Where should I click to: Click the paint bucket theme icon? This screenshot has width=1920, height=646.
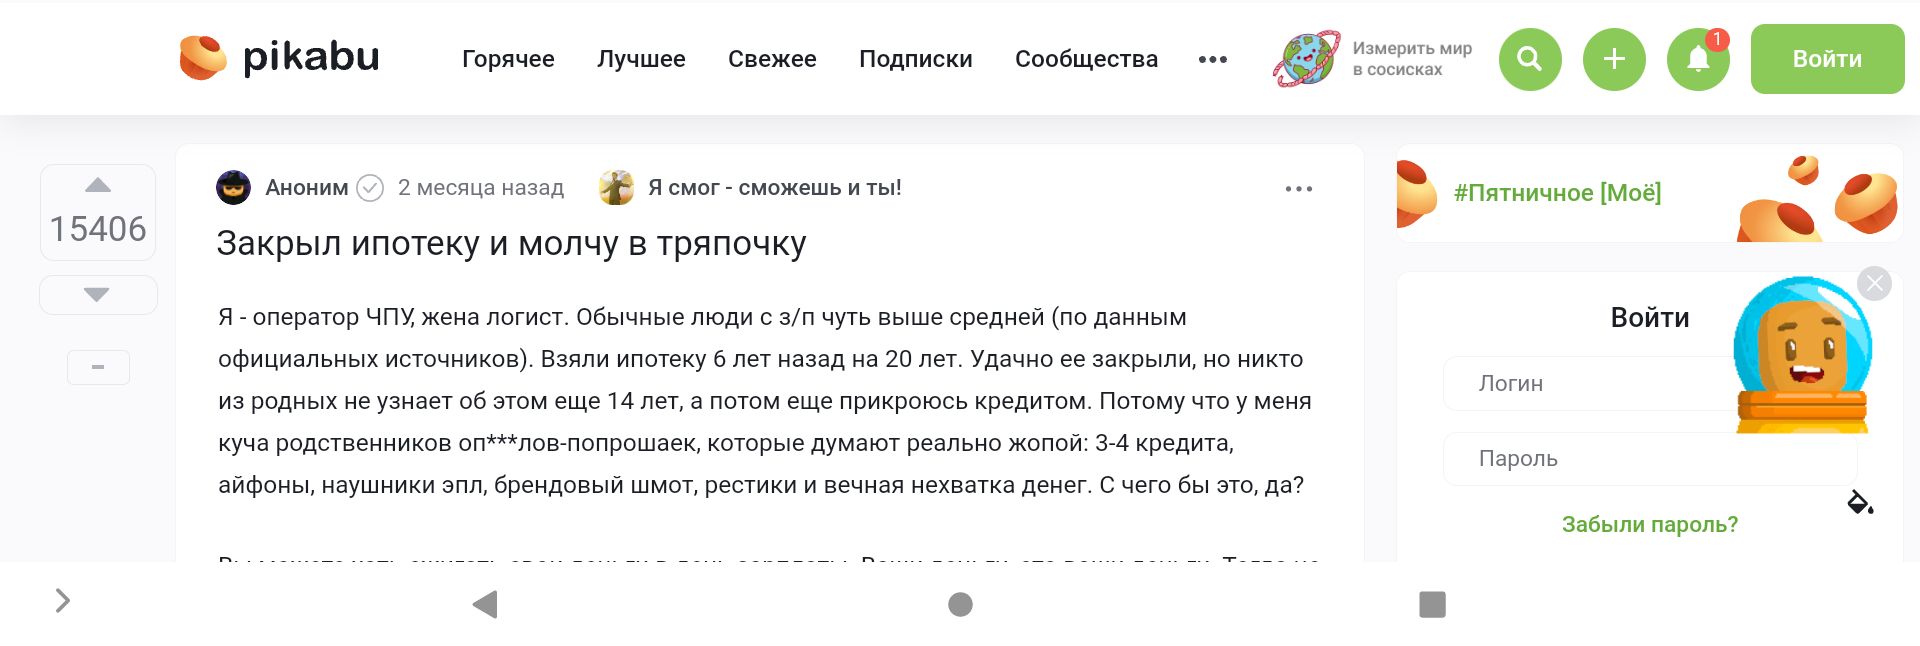click(1860, 502)
